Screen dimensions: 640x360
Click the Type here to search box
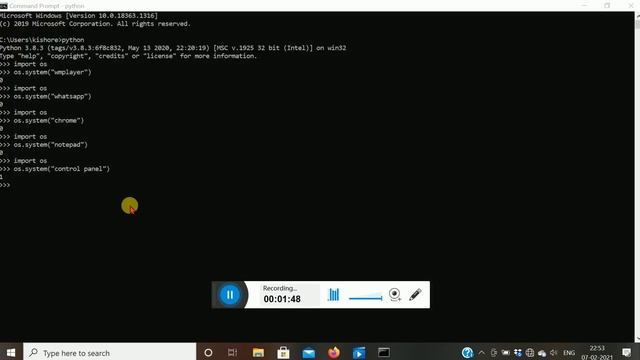(x=110, y=353)
